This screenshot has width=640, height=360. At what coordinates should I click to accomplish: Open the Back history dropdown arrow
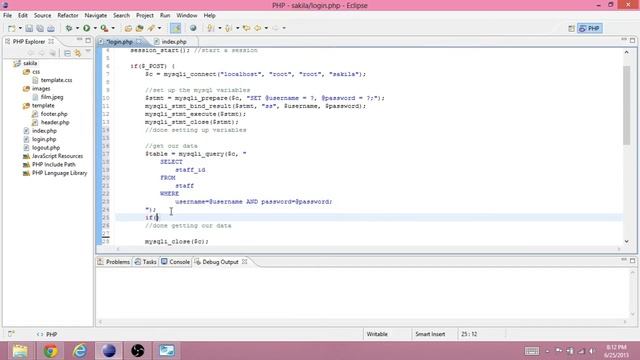pos(266,28)
